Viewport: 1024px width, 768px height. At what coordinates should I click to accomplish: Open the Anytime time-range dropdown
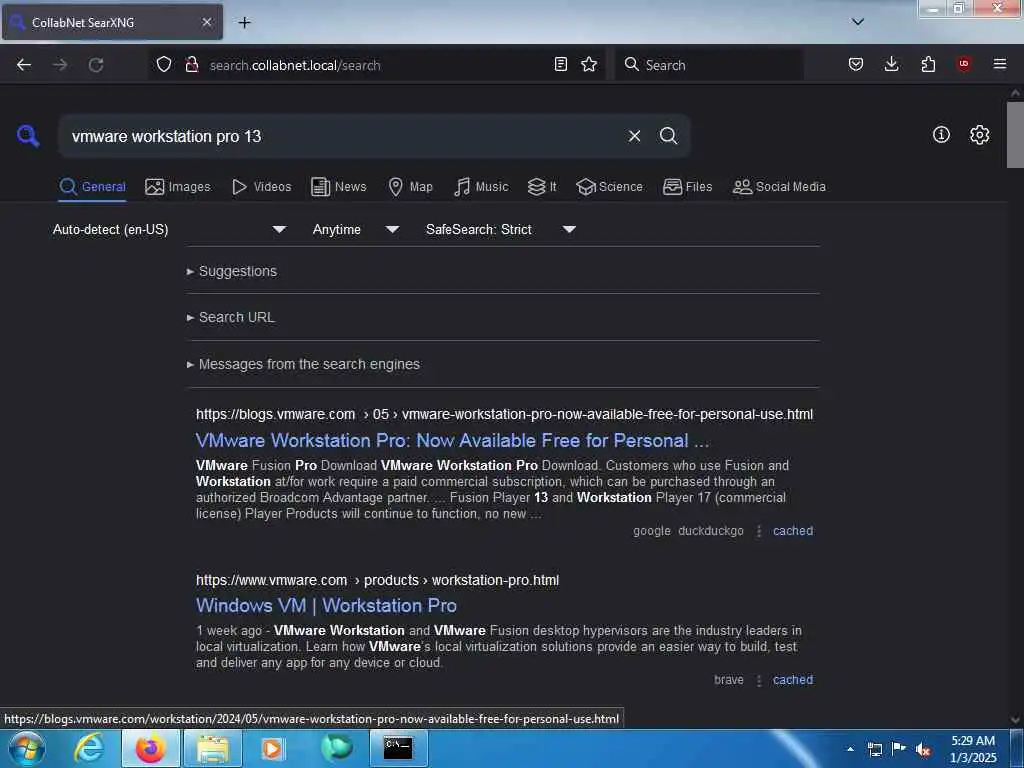(x=355, y=229)
